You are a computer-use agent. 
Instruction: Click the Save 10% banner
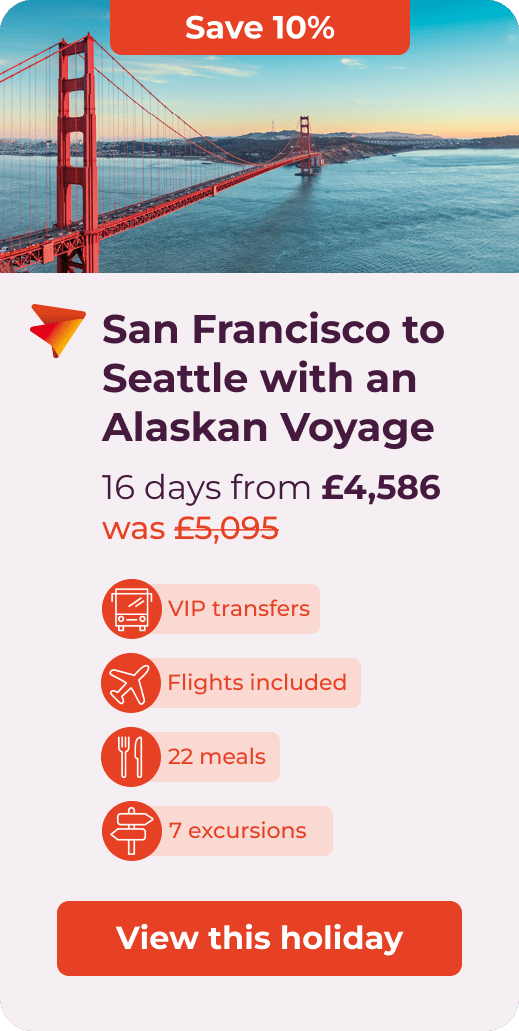click(x=260, y=27)
